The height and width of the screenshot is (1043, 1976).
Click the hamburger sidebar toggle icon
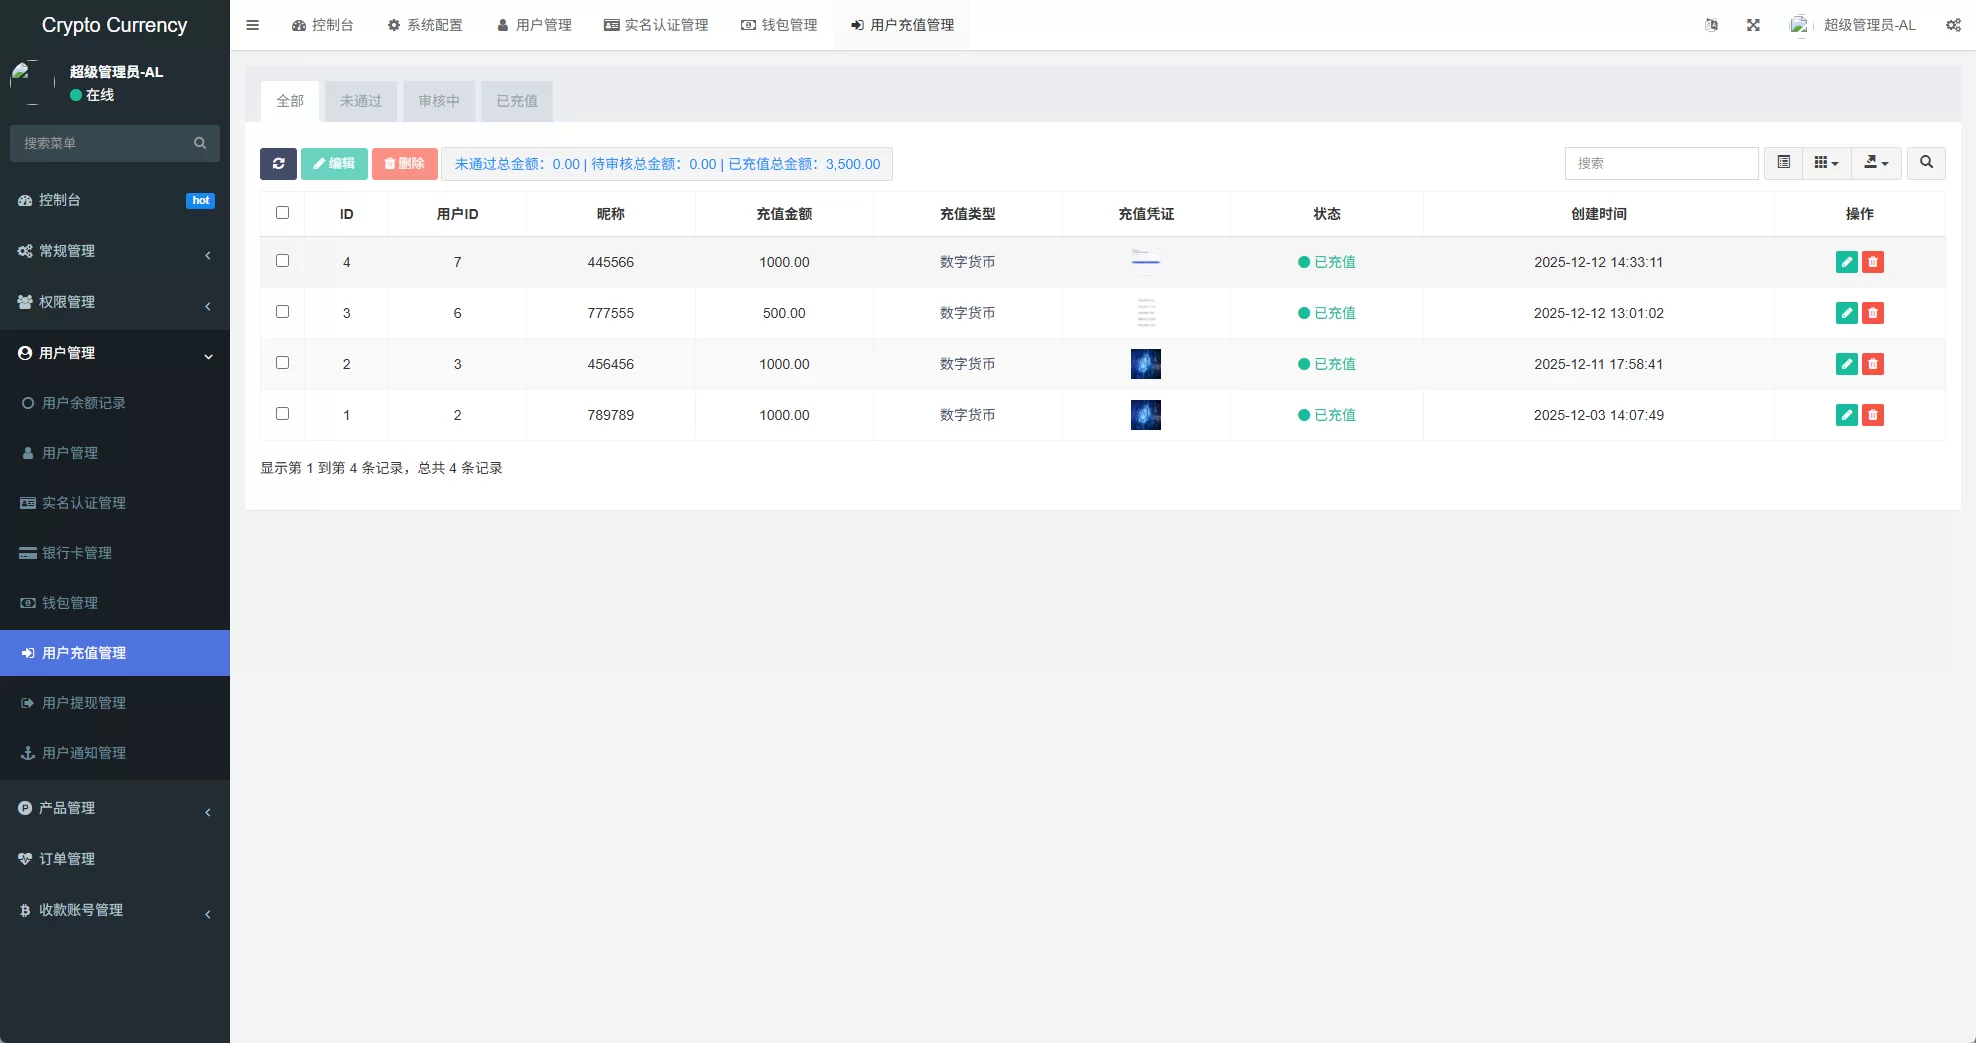[253, 25]
